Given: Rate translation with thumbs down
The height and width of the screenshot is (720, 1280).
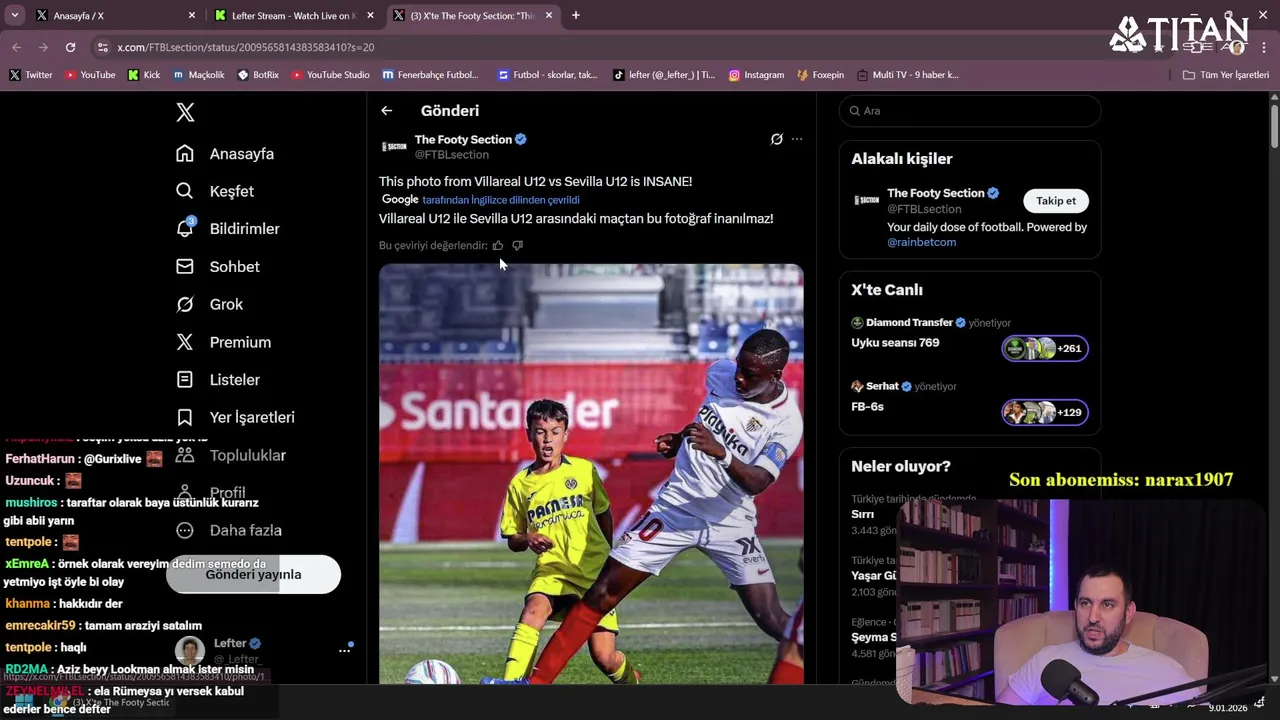Looking at the screenshot, I should coord(517,245).
